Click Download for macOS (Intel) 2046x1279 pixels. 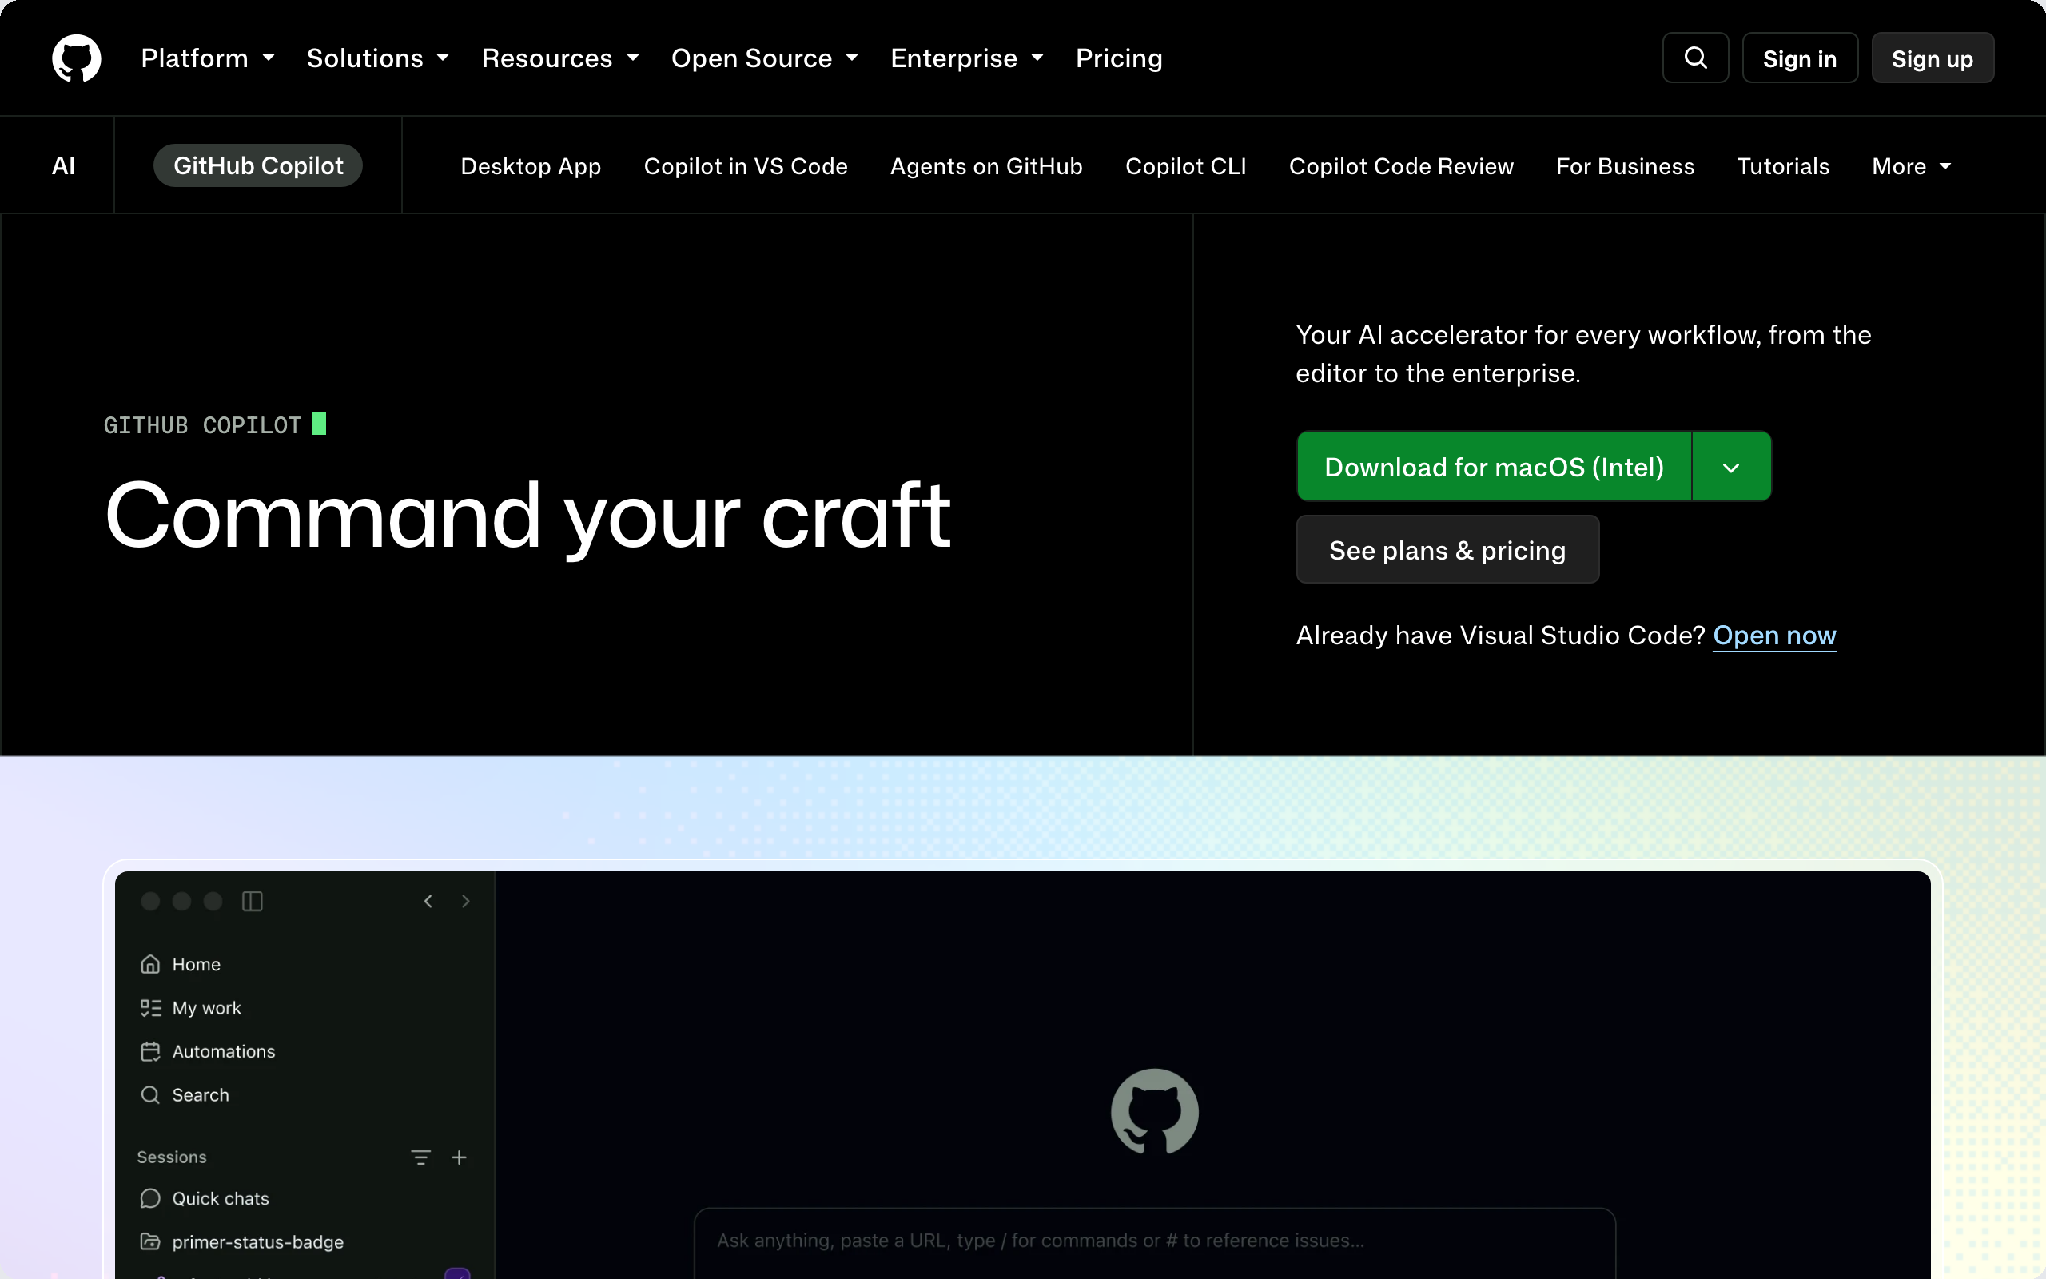point(1494,467)
